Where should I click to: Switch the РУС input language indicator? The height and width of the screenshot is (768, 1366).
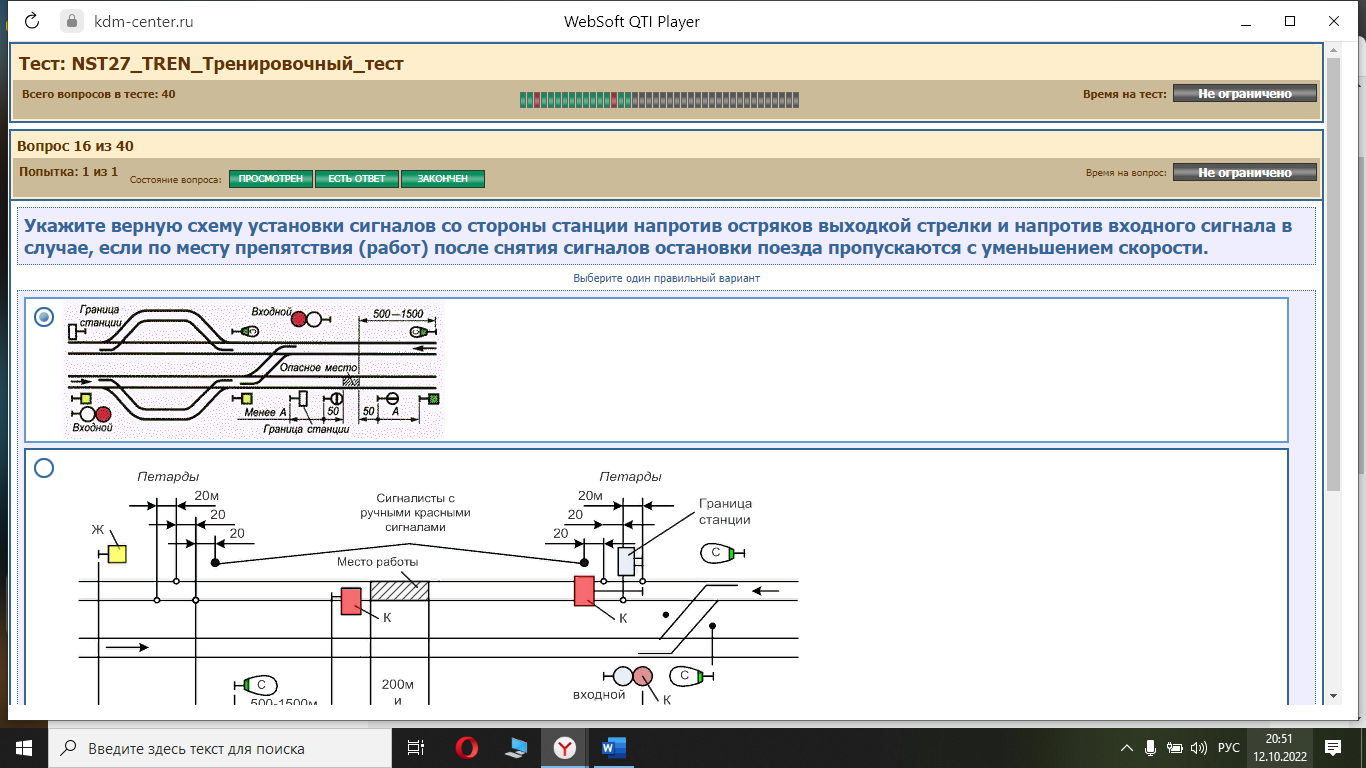coord(1228,748)
